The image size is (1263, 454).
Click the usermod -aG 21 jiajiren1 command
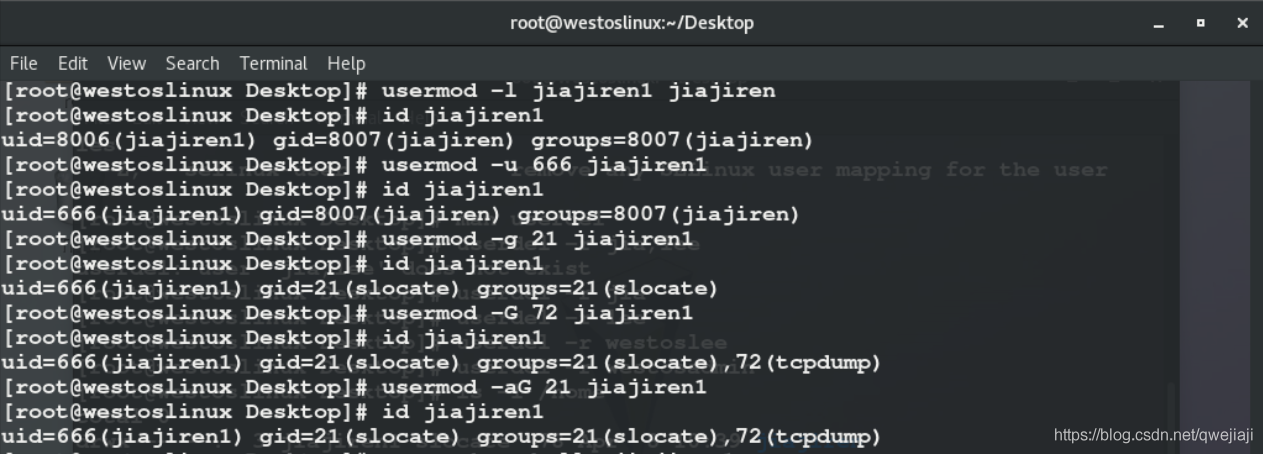544,387
